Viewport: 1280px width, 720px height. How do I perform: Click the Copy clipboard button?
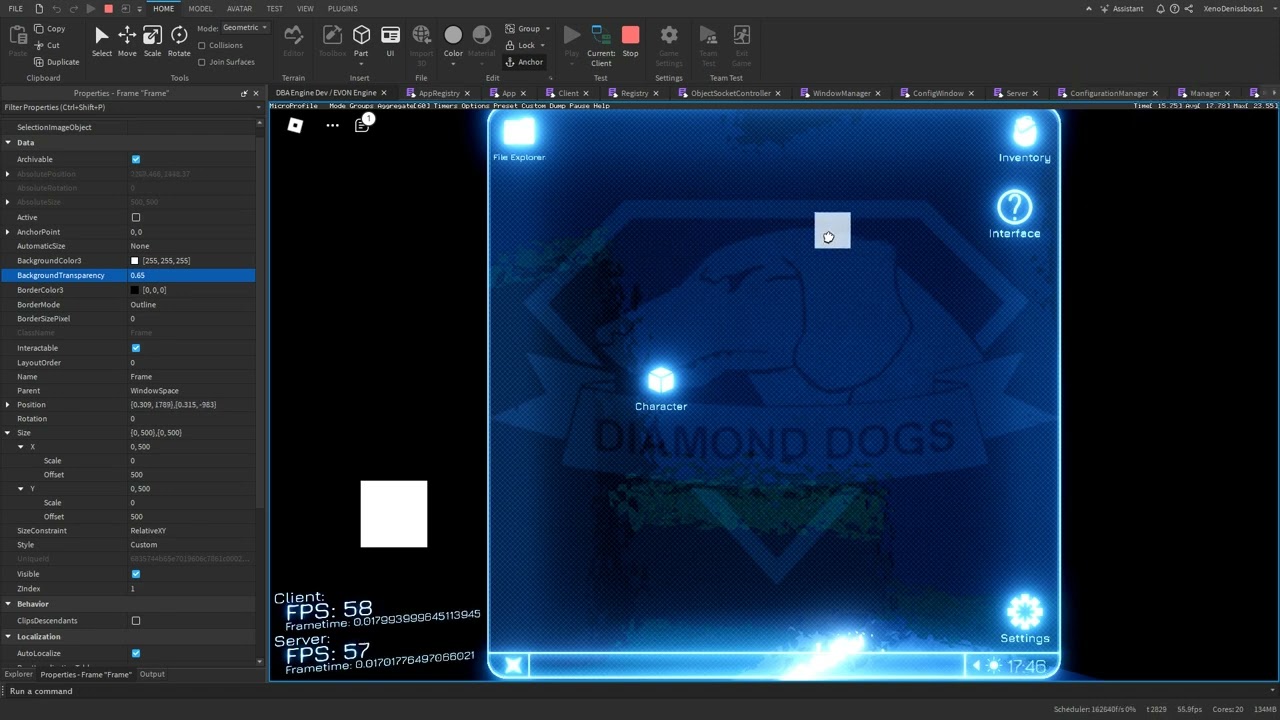click(48, 29)
